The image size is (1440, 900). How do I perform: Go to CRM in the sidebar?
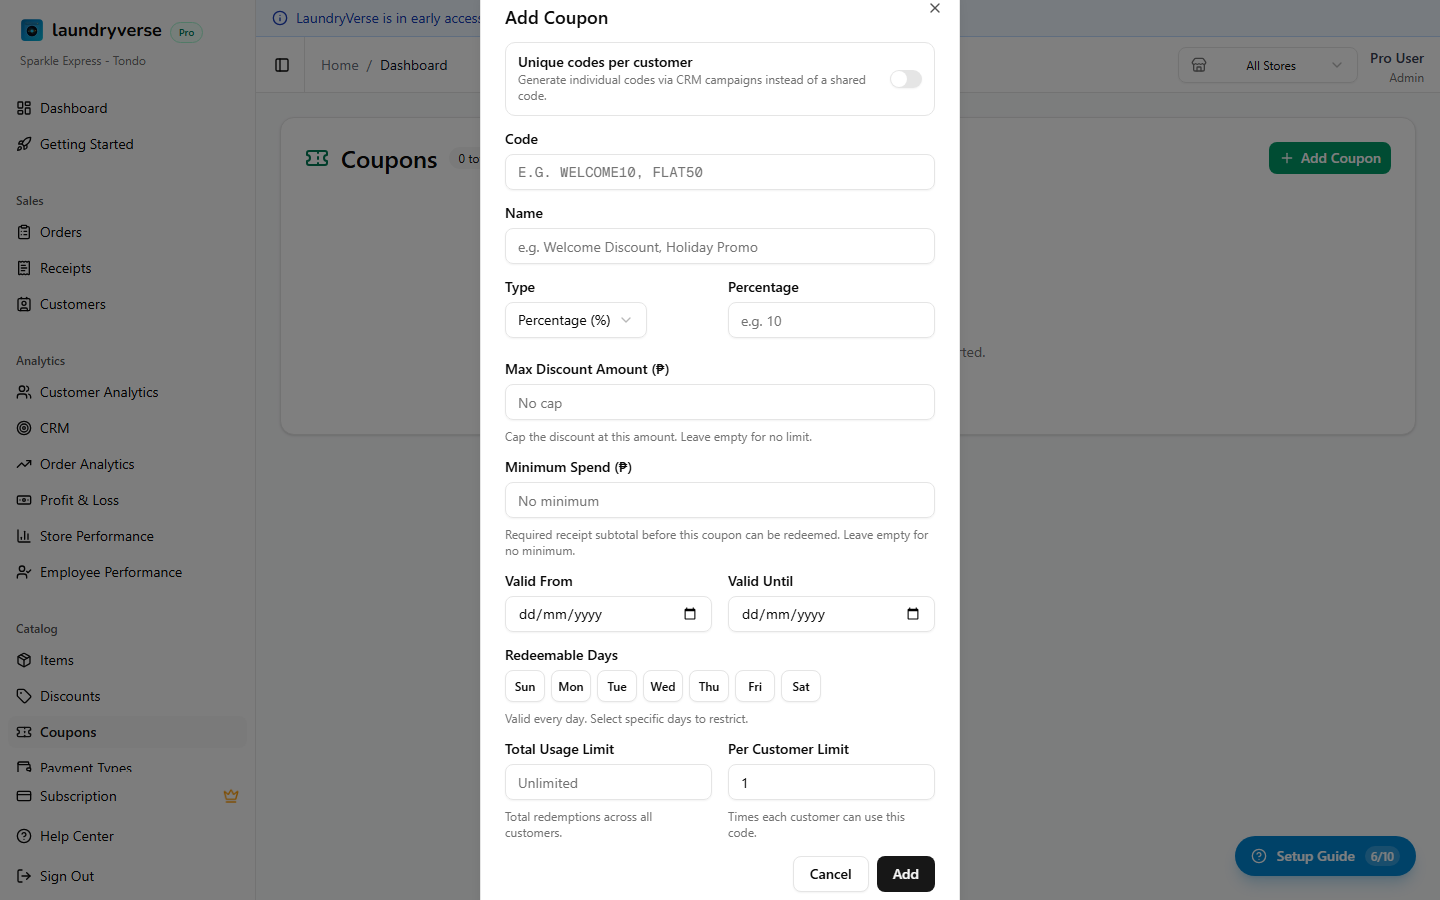click(127, 428)
